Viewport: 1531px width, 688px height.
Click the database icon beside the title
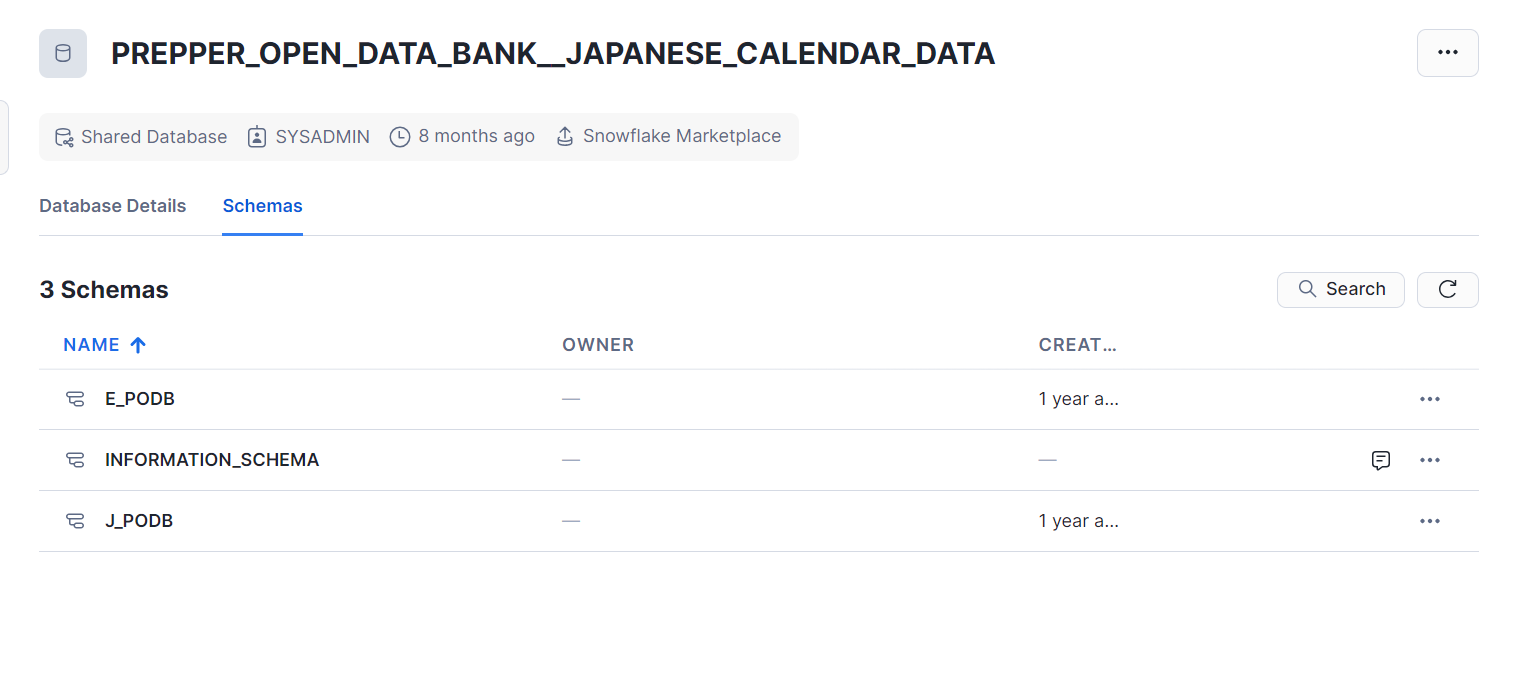pos(63,53)
